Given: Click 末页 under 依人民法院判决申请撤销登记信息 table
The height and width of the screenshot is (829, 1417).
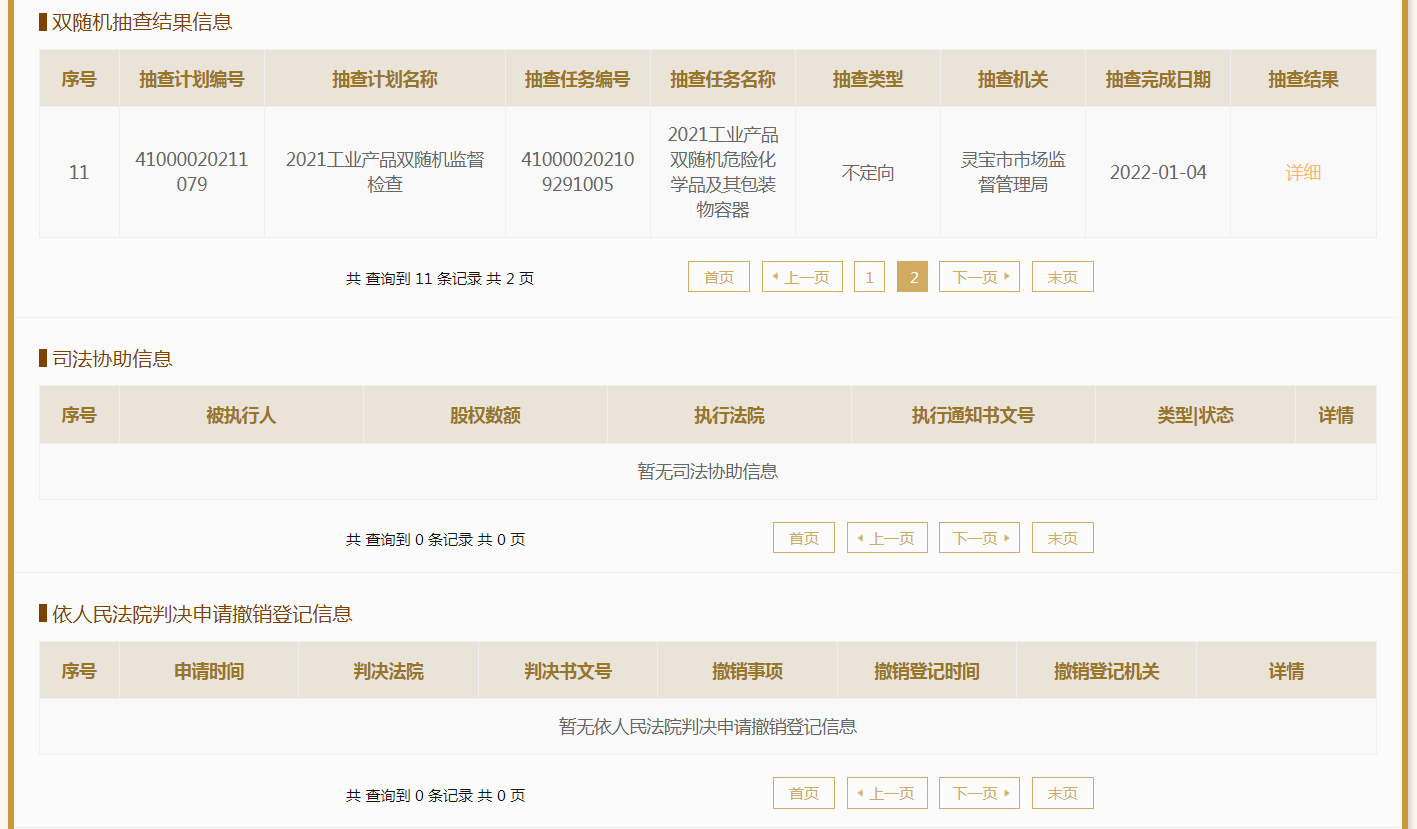Looking at the screenshot, I should pos(1062,793).
